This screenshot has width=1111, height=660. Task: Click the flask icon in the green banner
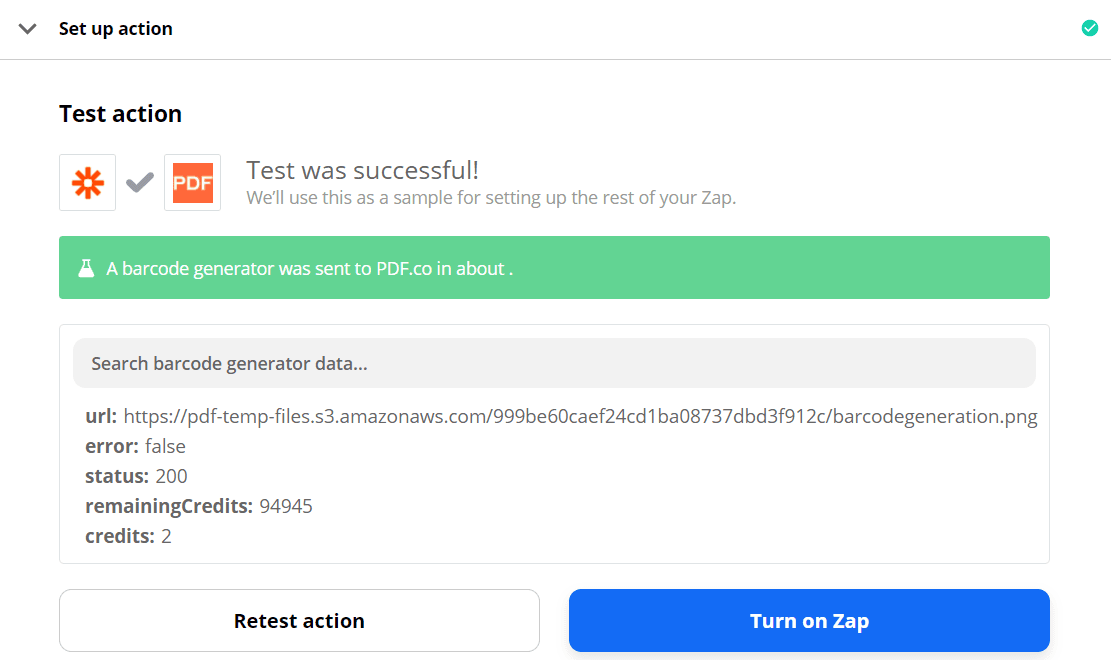coord(86,267)
